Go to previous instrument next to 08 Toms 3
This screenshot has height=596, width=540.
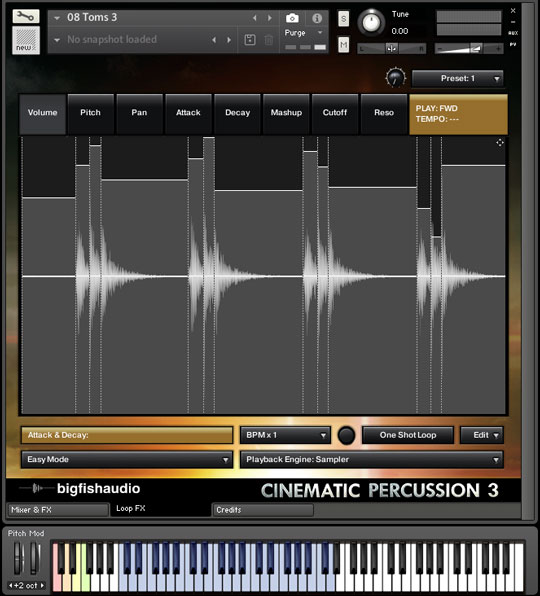[x=255, y=18]
